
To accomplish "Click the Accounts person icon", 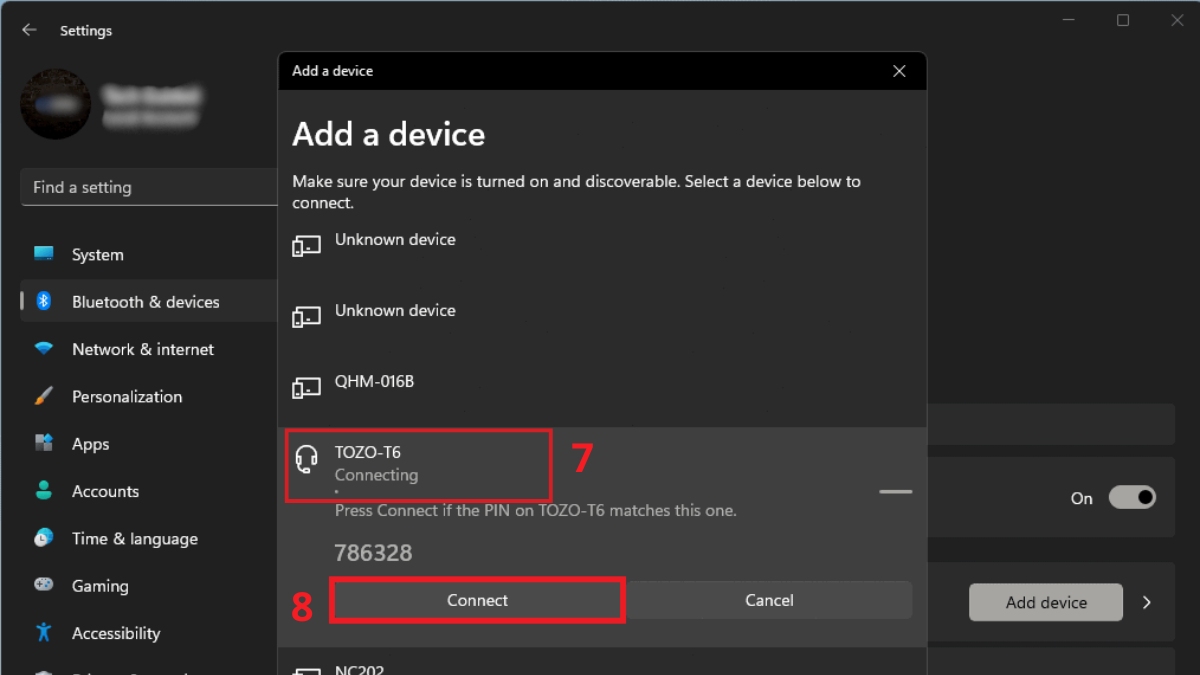I will 44,490.
